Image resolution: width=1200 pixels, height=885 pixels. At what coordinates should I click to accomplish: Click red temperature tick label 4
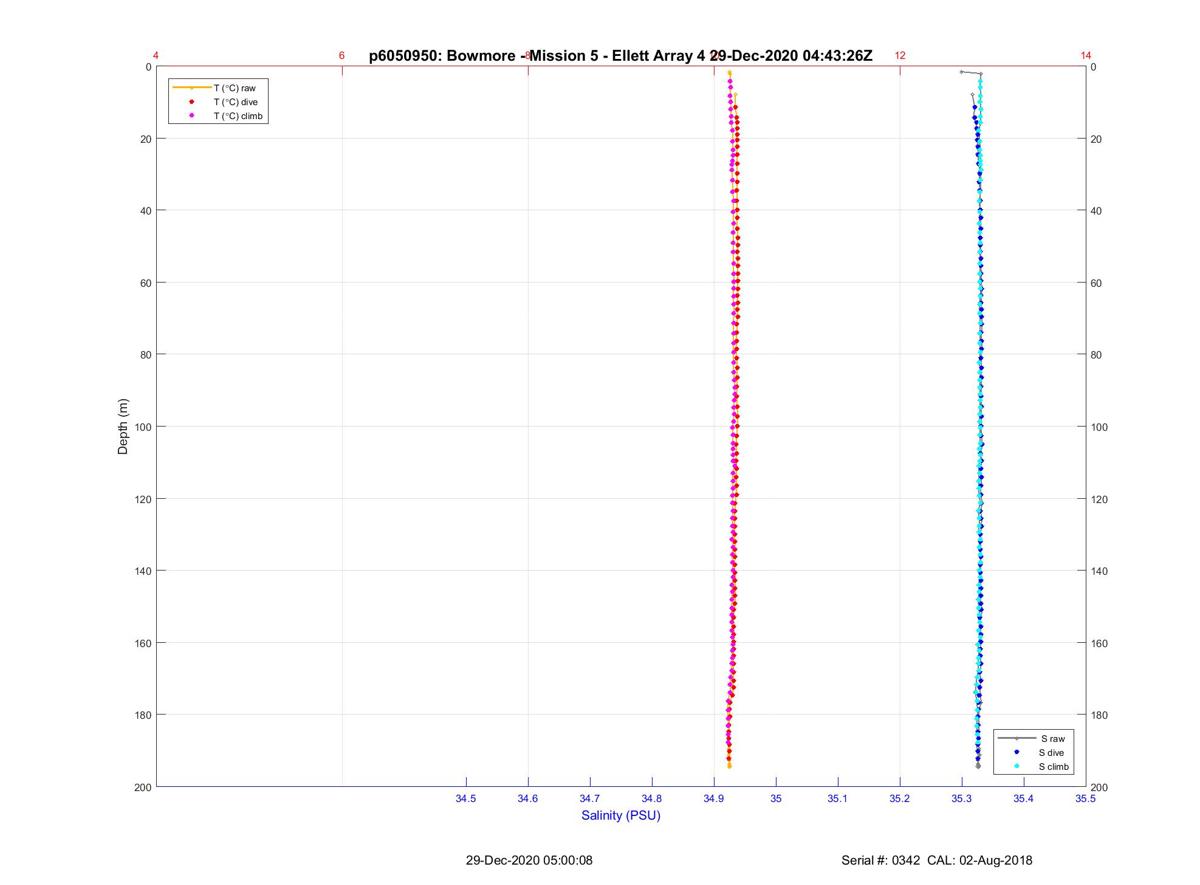tap(156, 56)
